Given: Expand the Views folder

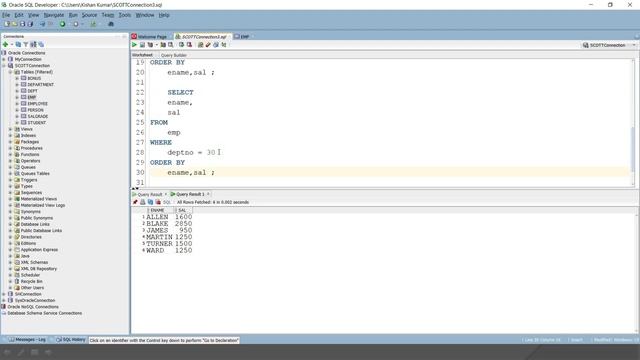Looking at the screenshot, I should 11,129.
